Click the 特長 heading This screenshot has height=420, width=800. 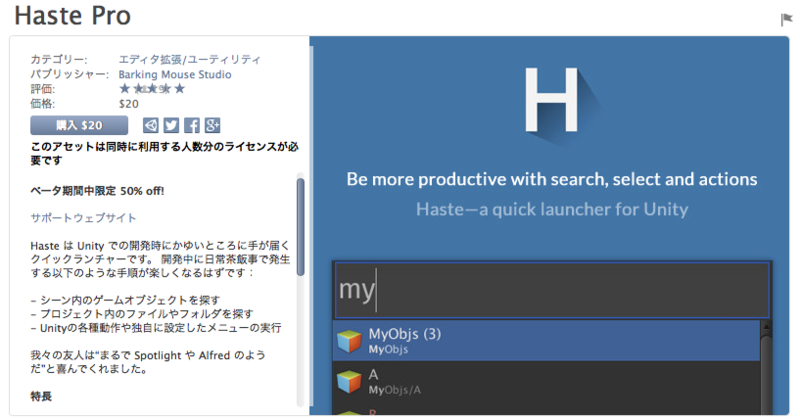point(41,397)
